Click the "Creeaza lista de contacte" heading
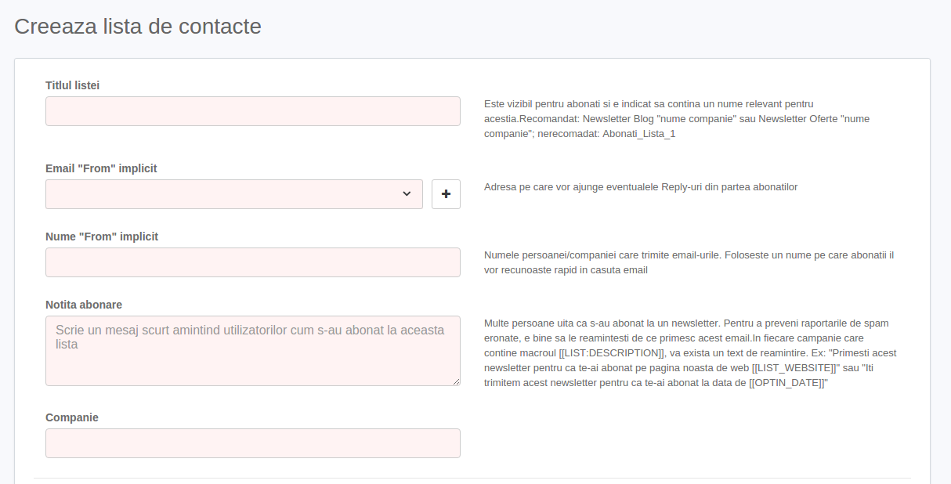The width and height of the screenshot is (951, 484). coord(138,26)
